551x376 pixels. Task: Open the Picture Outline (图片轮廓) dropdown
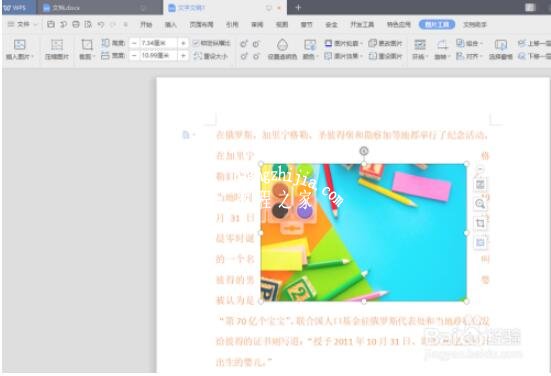343,43
